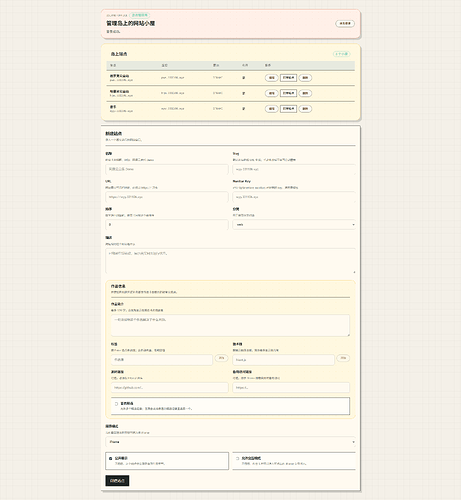Viewport: 461px width, 500px height.
Task: Toggle the checkbox inside the yellow work-info section
Action: tap(116, 404)
